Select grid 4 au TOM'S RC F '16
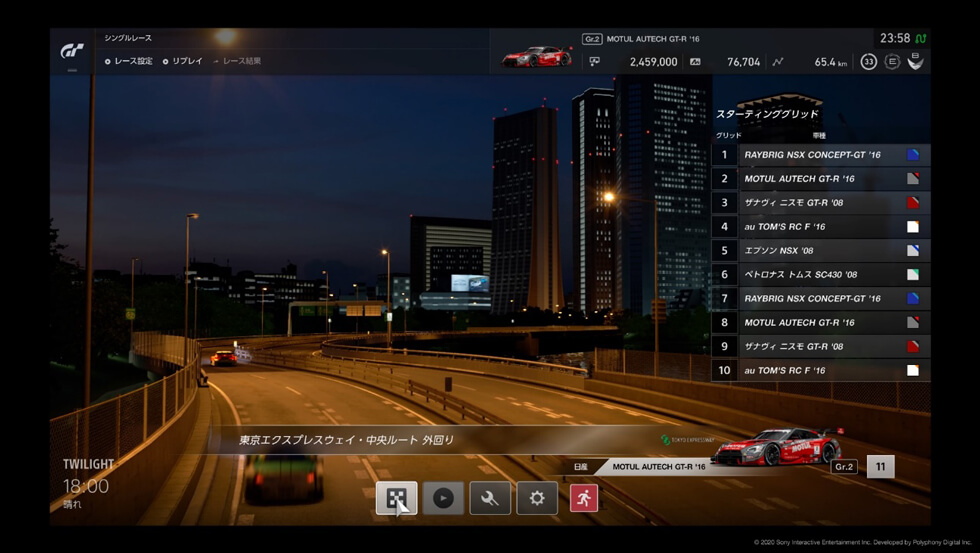This screenshot has width=980, height=553. point(821,227)
